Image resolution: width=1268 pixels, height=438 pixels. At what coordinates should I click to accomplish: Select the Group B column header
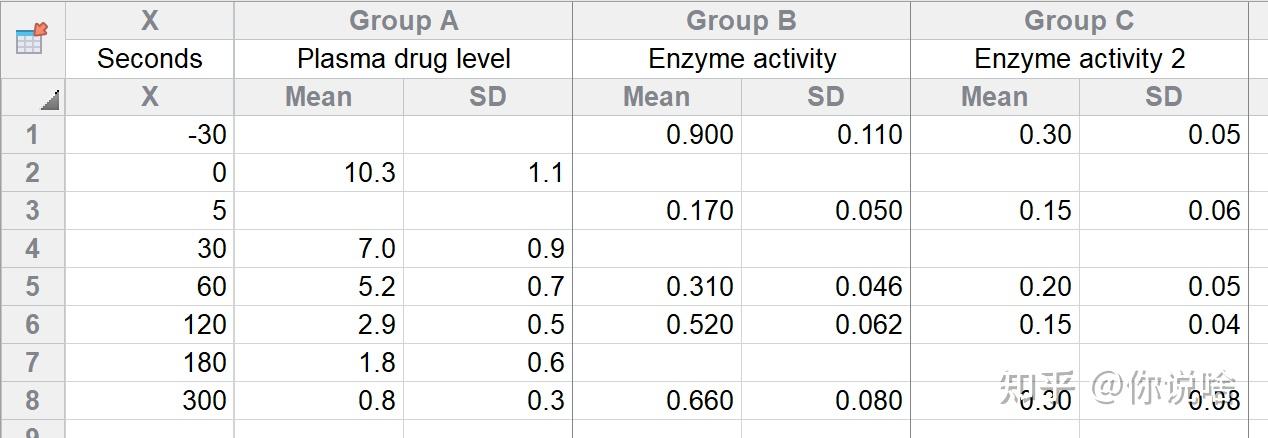tap(741, 20)
